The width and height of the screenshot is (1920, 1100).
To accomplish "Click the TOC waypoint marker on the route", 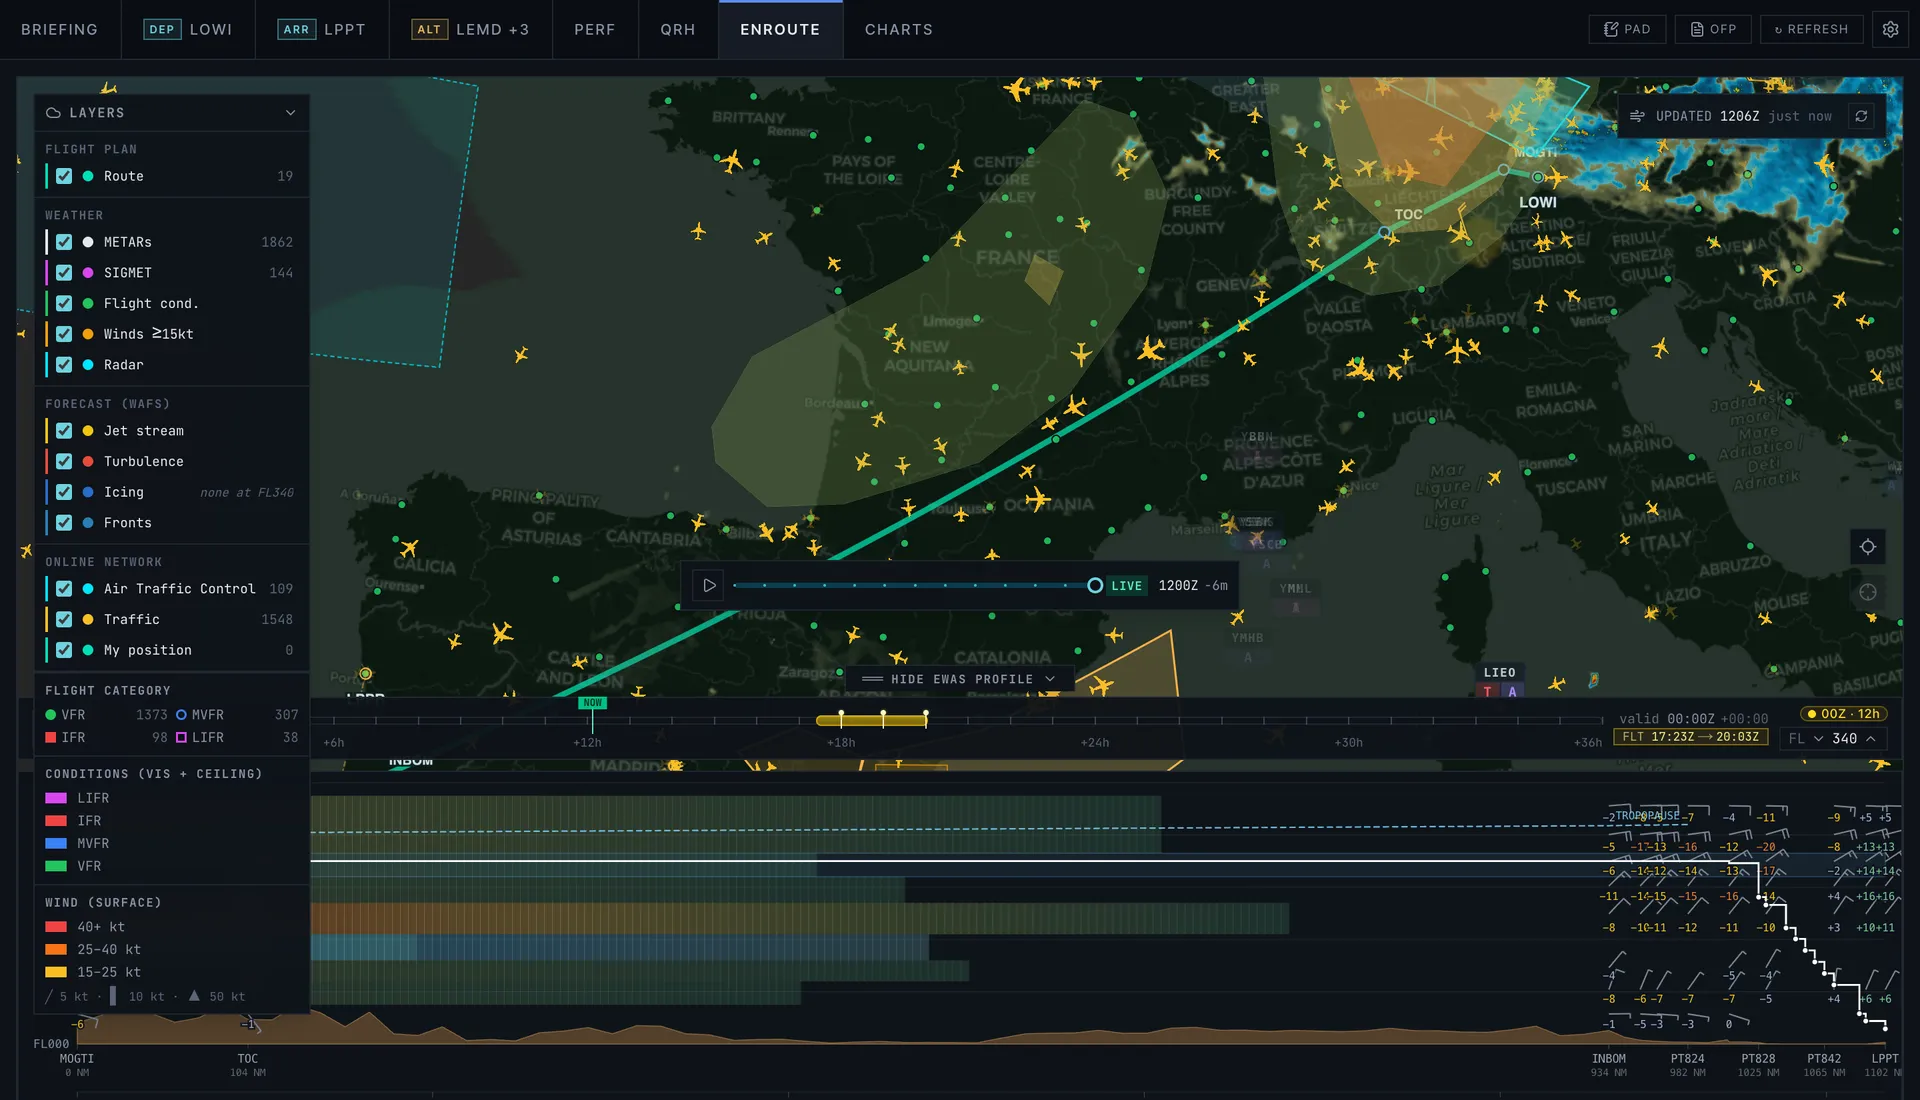I will [1385, 232].
